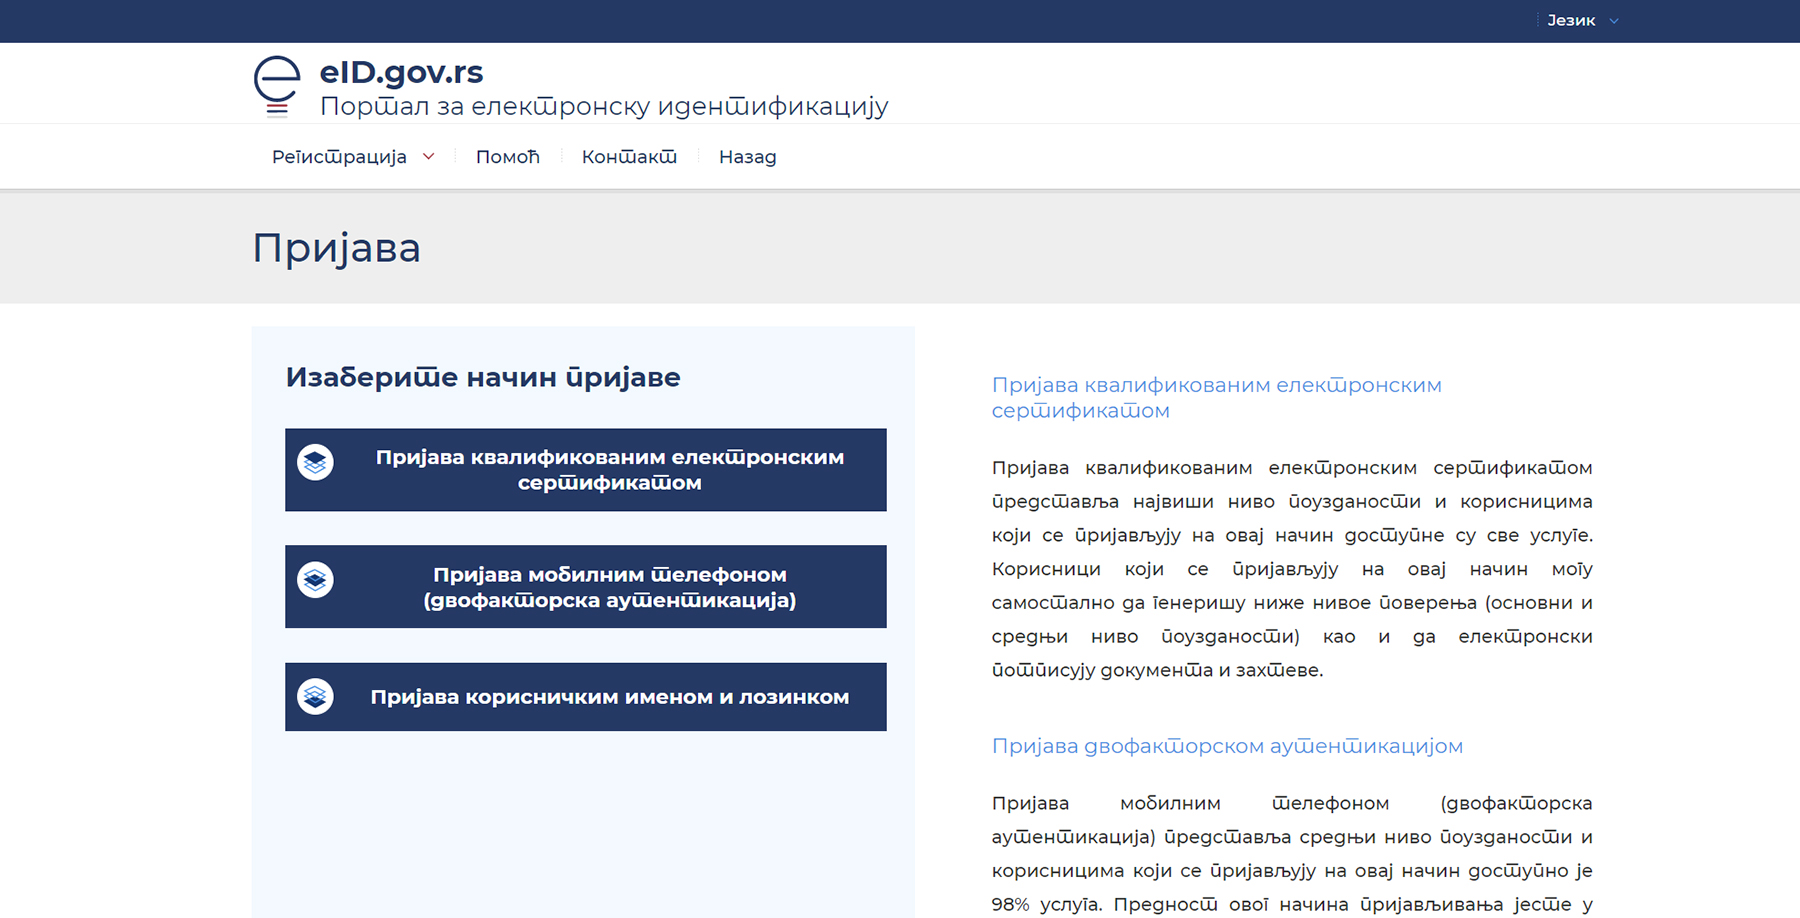1800x918 pixels.
Task: Click the layers icon on the username and password button
Action: (315, 696)
